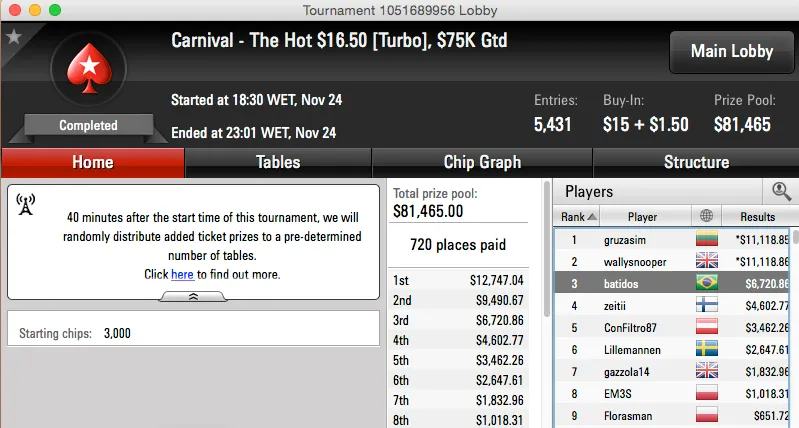Sort by Rank column arrow

click(592, 216)
